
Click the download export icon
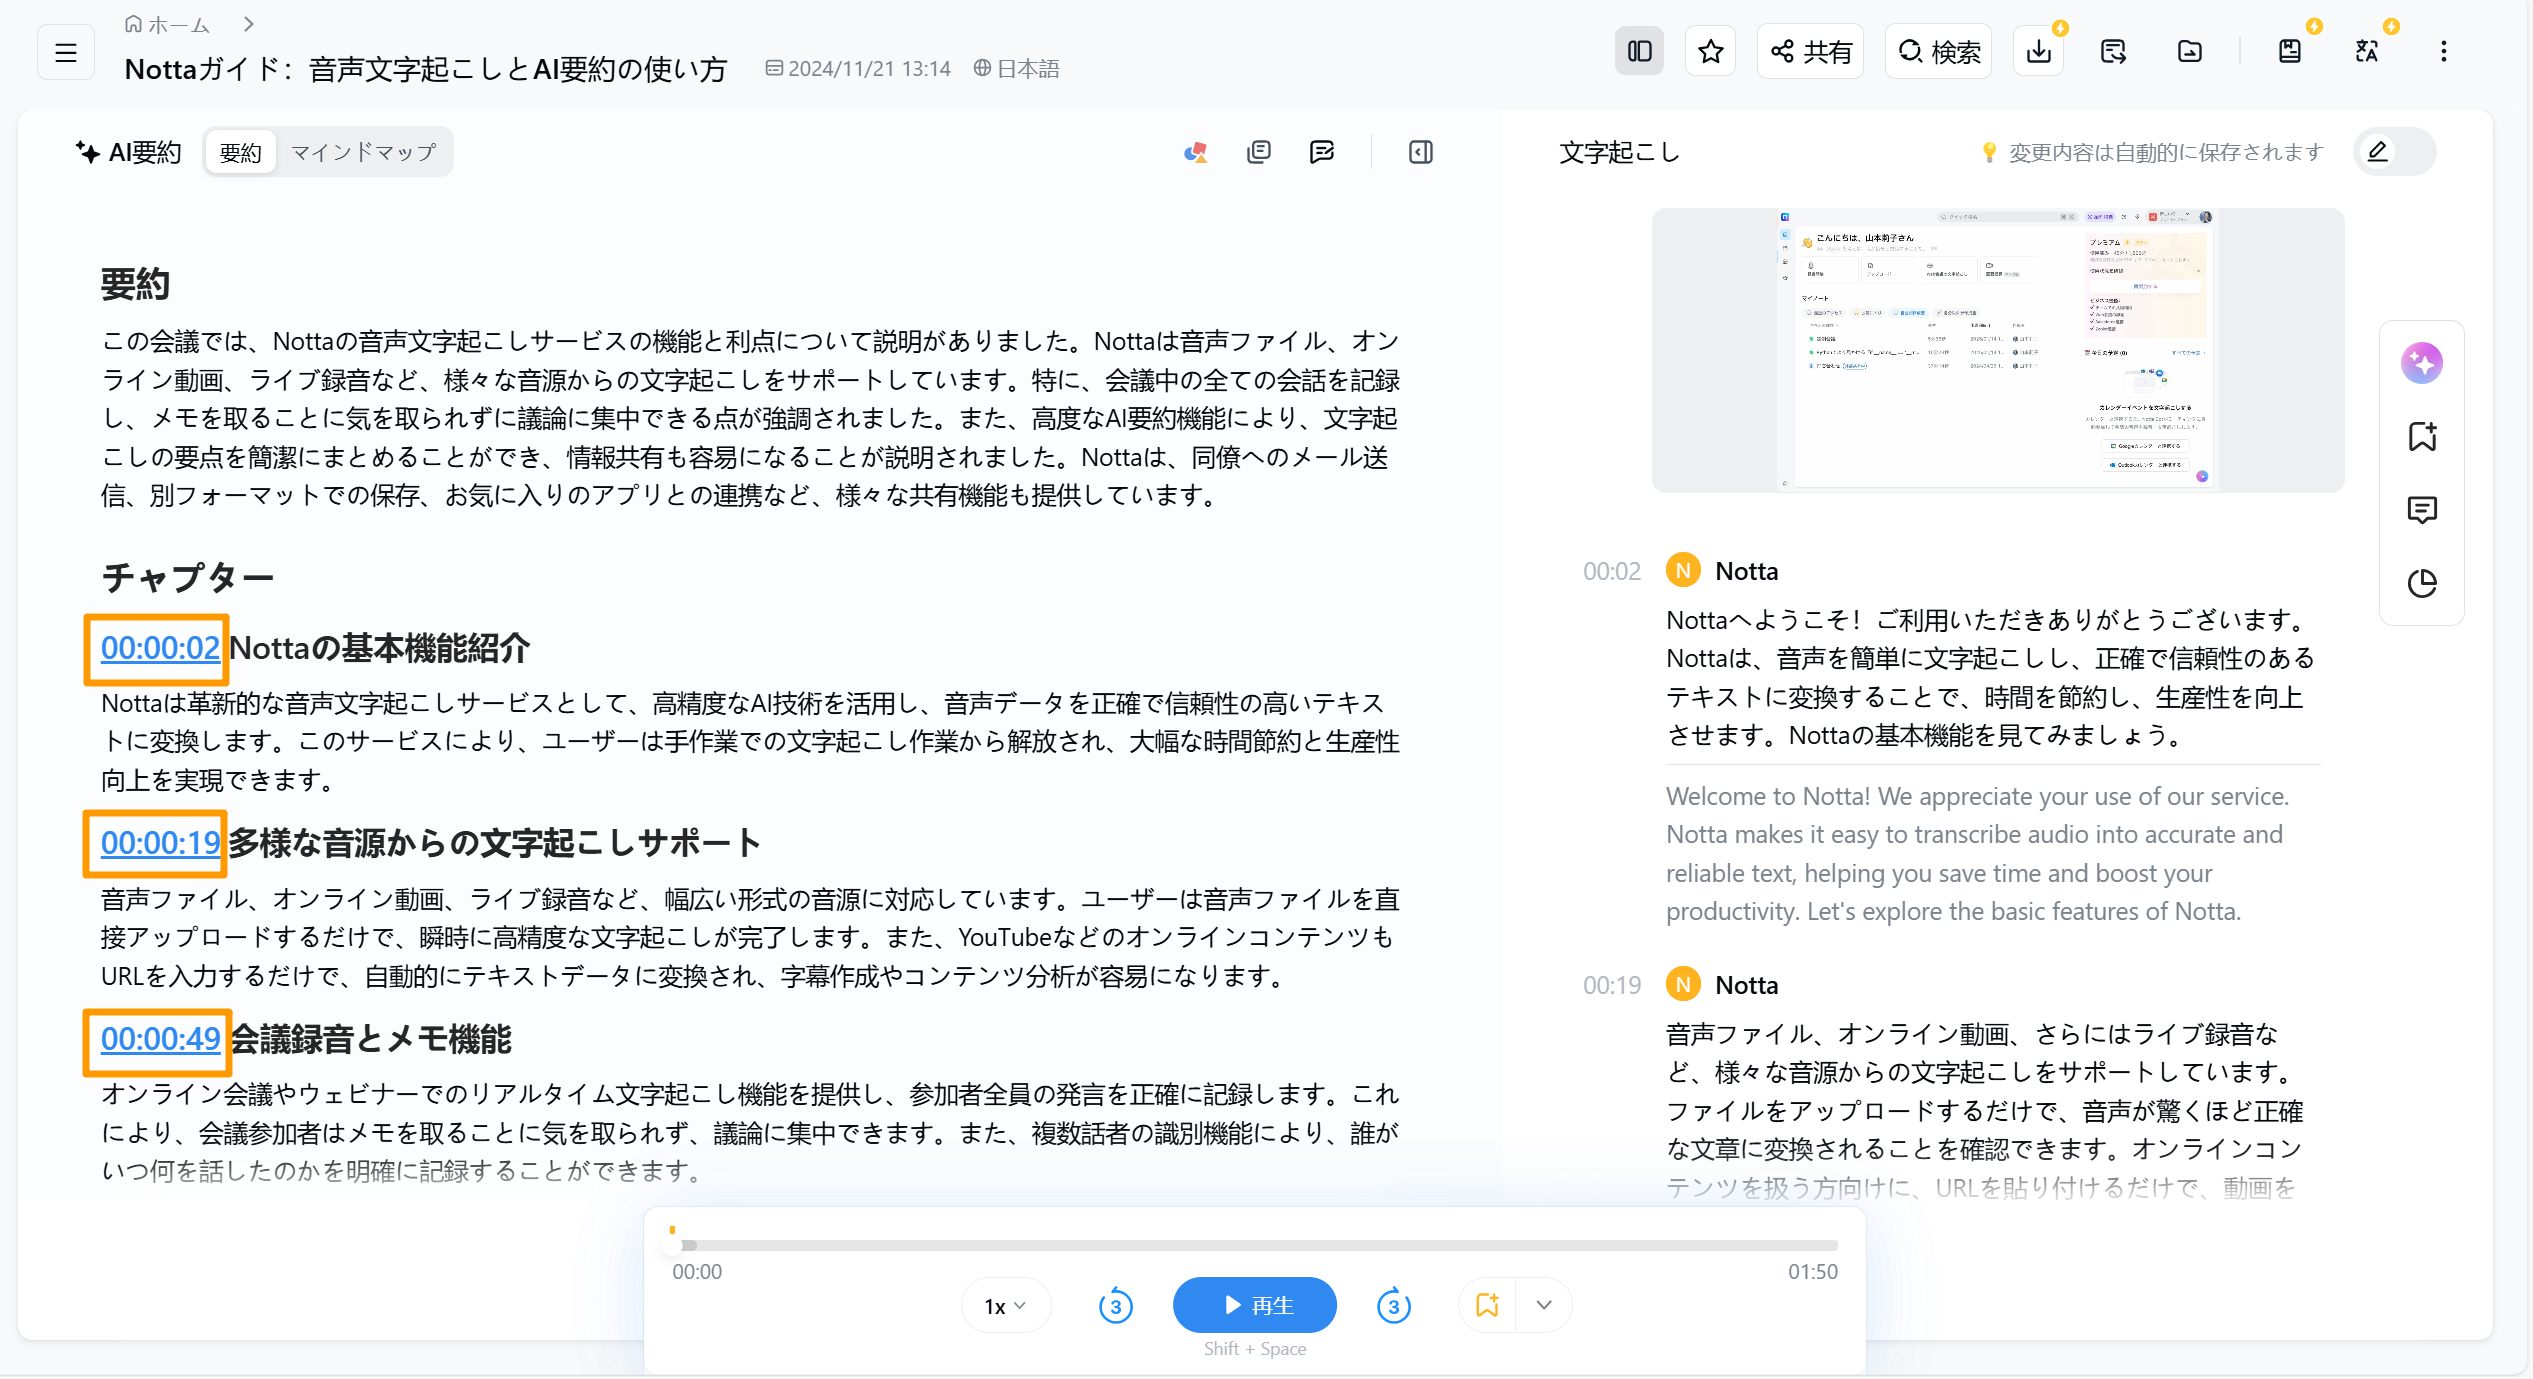tap(2039, 51)
